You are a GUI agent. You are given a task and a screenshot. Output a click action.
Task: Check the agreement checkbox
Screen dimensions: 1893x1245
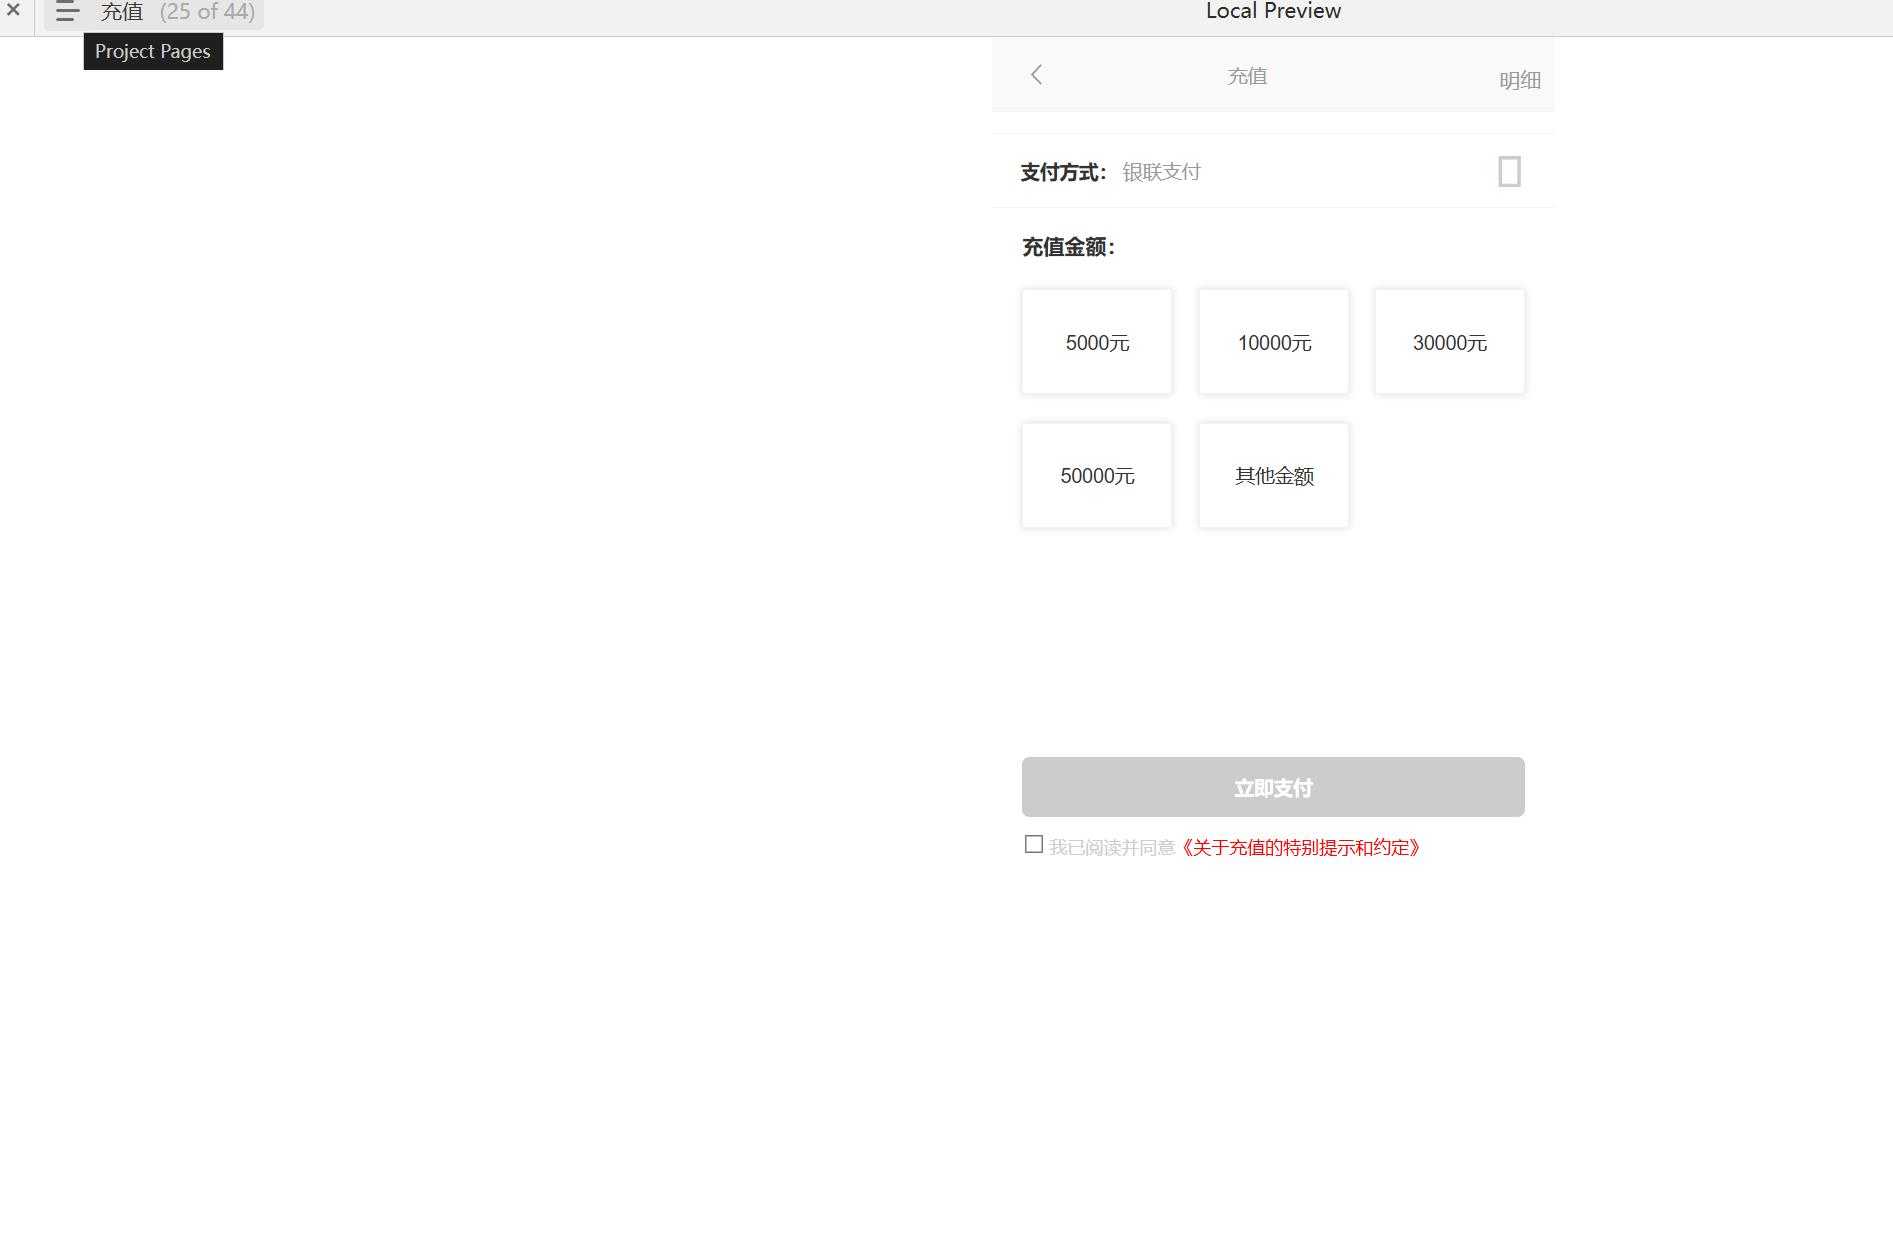tap(1033, 845)
